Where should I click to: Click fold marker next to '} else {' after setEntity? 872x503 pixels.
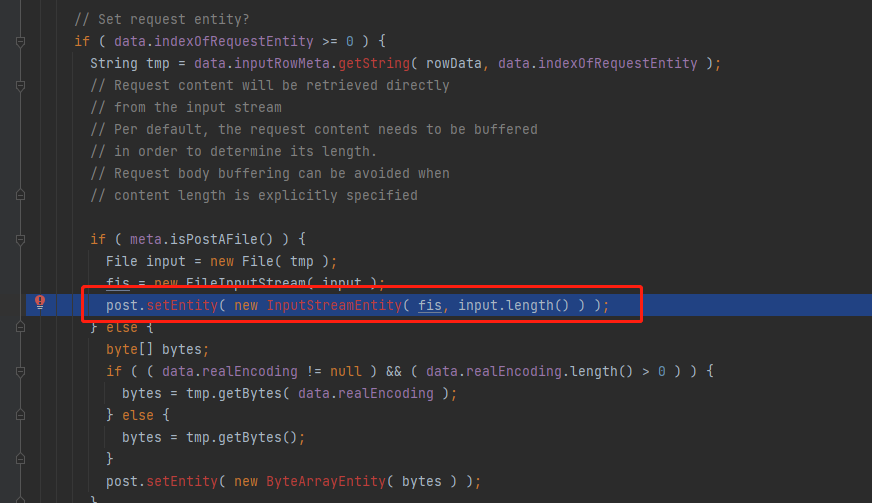21,327
